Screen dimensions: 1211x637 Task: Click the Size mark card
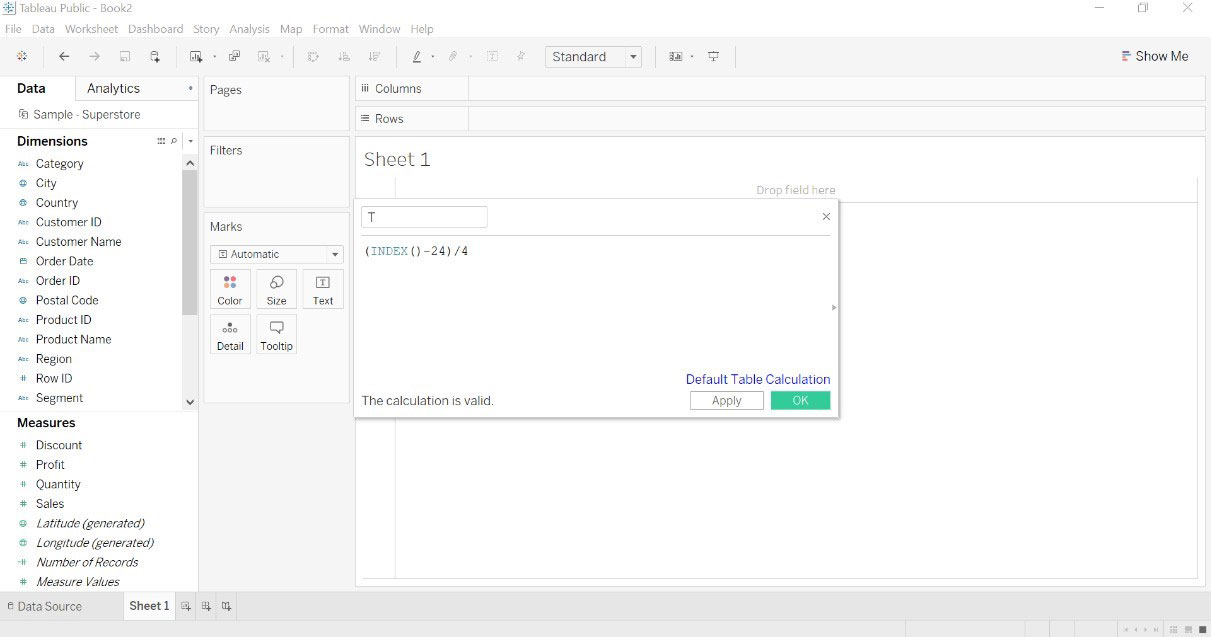pos(277,290)
